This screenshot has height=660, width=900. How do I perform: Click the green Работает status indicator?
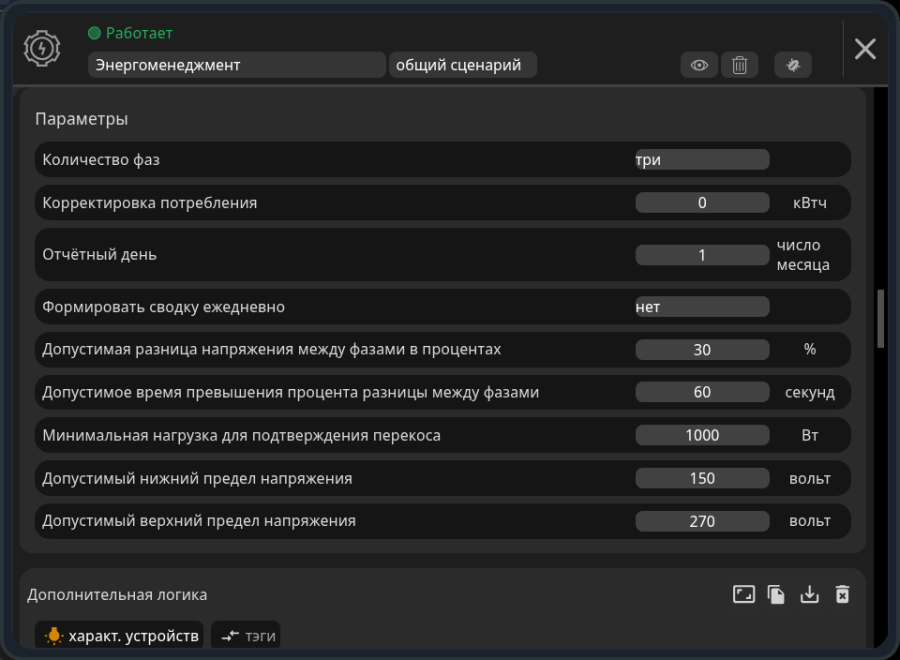coord(94,33)
